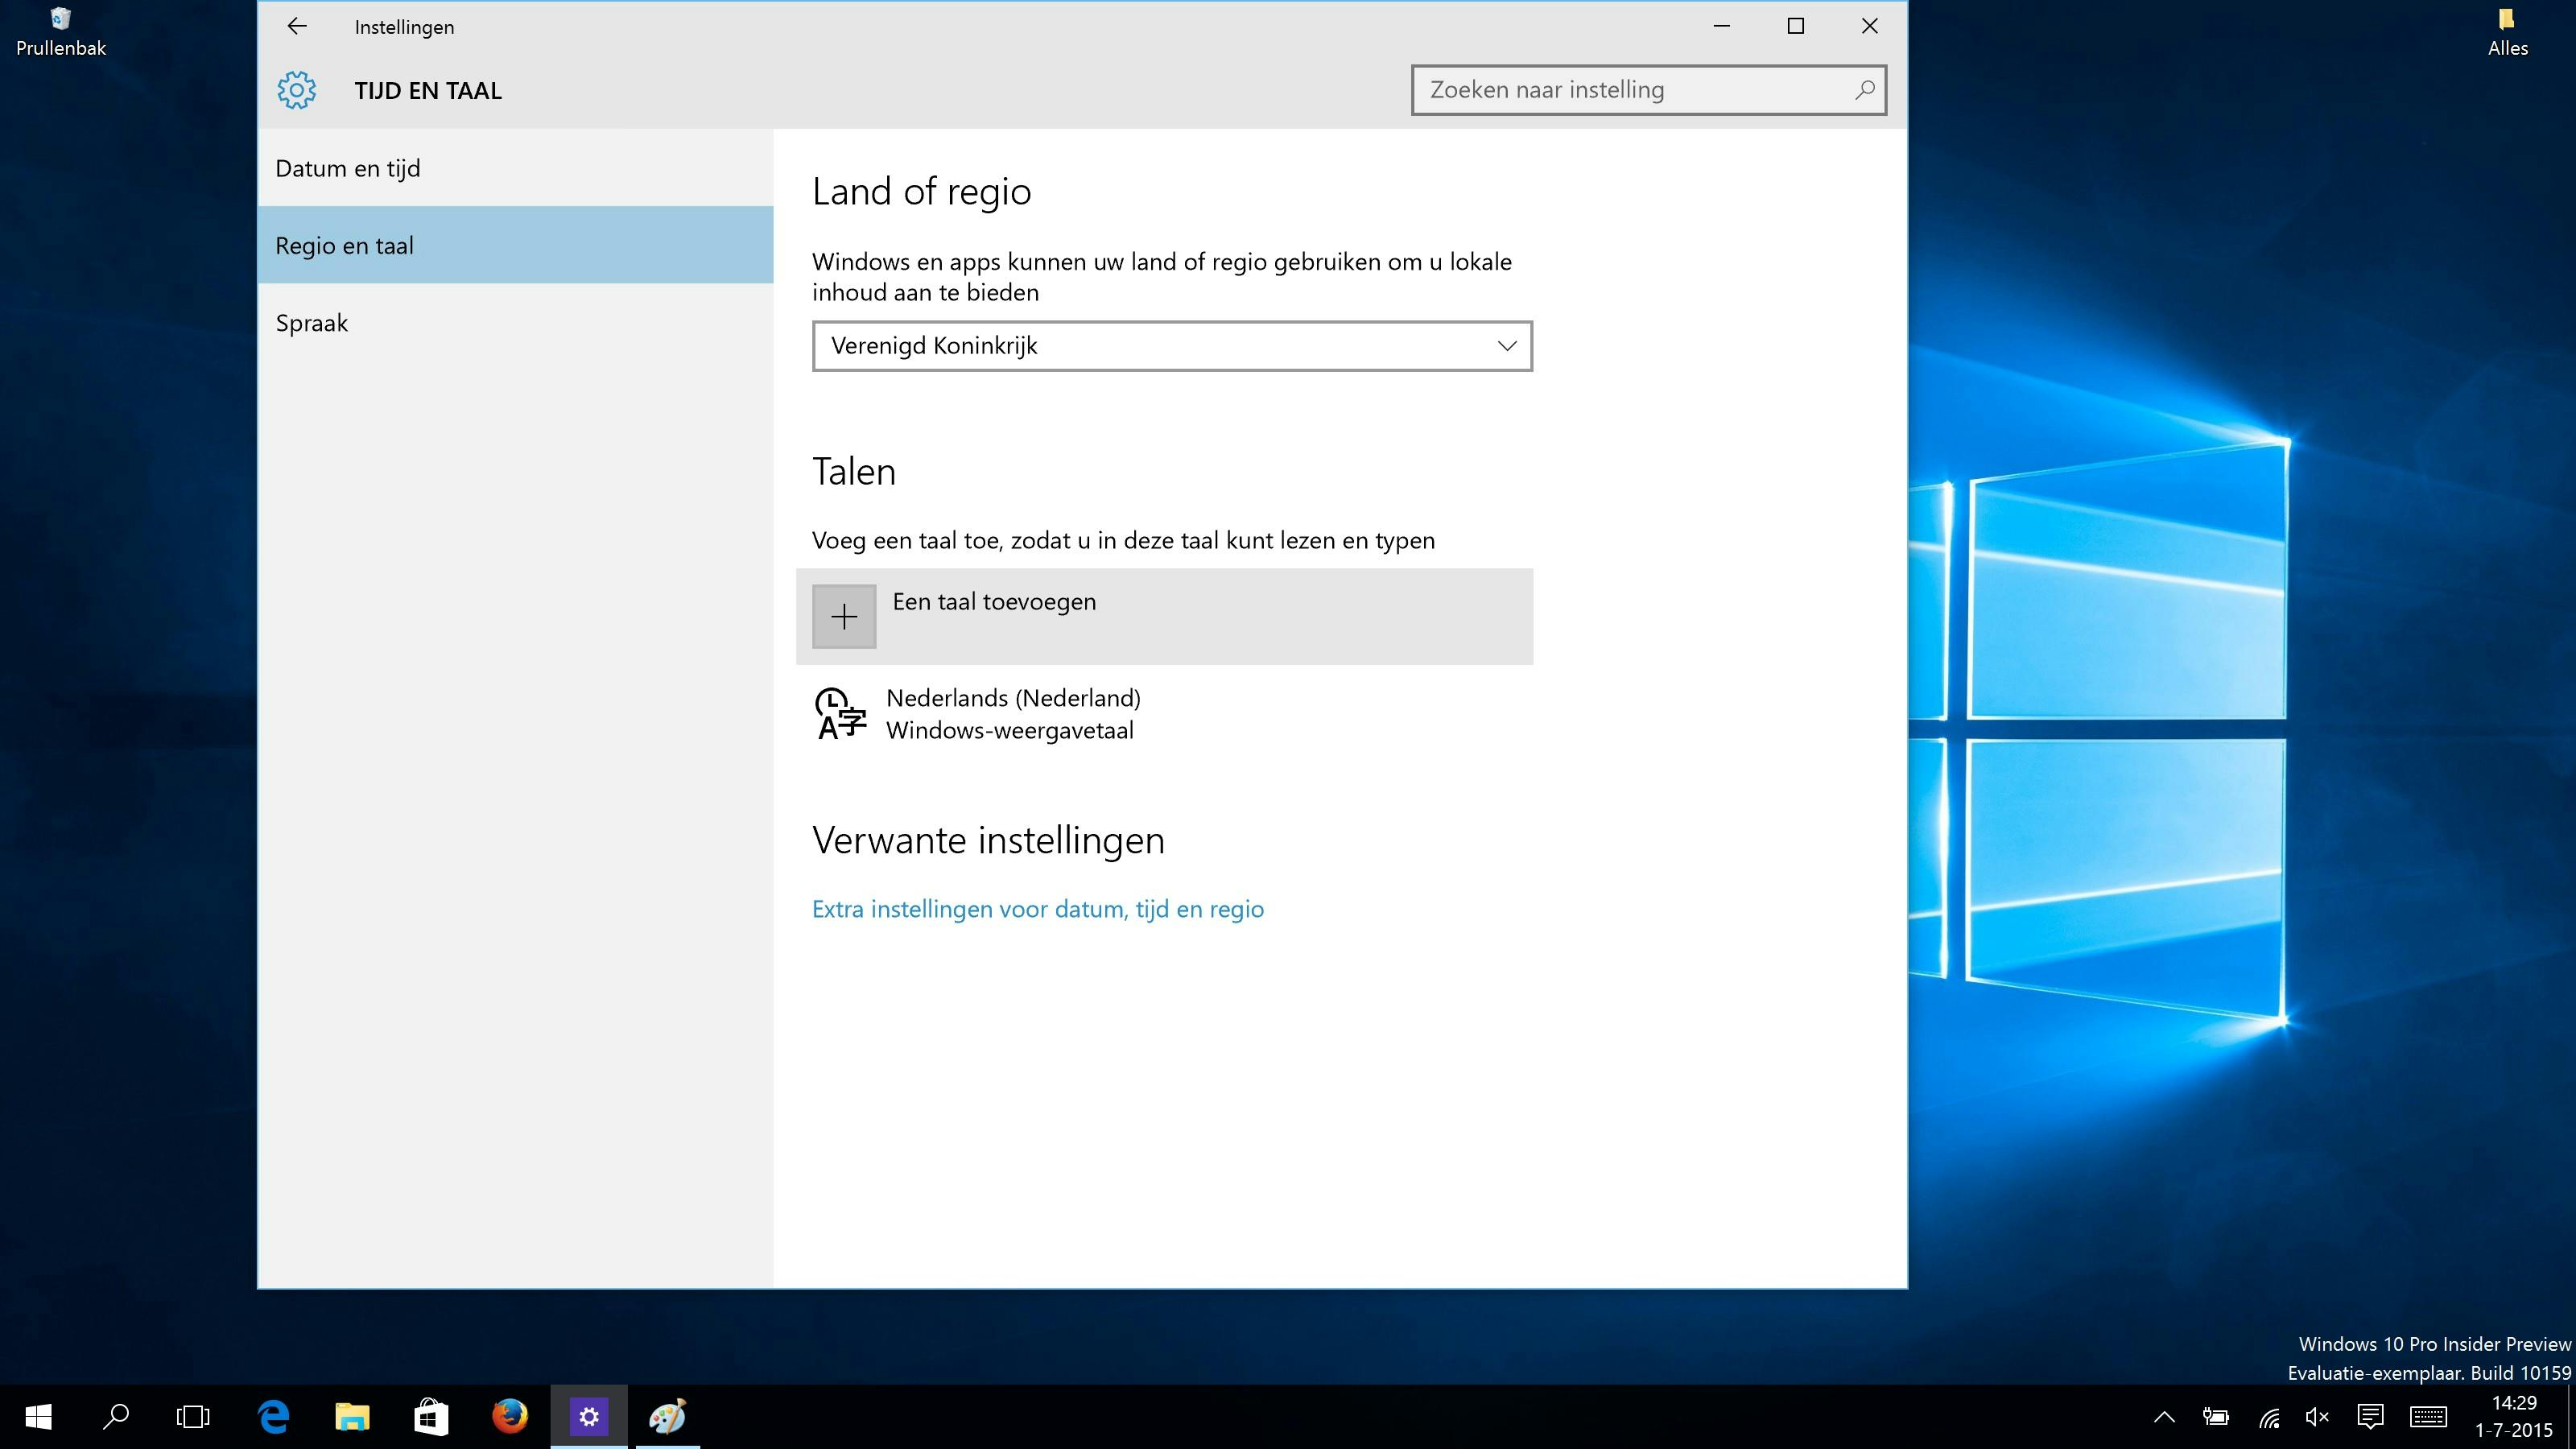Open the Task View button
This screenshot has width=2576, height=1449.
tap(193, 1417)
